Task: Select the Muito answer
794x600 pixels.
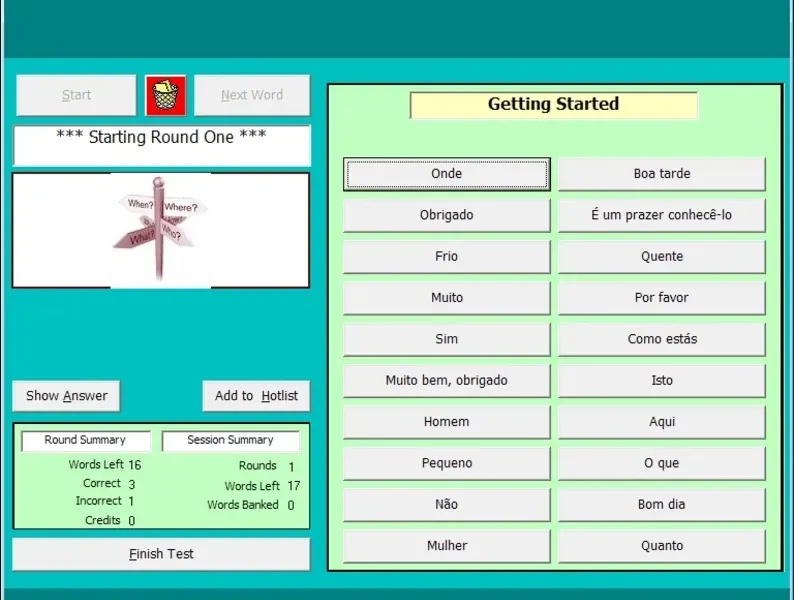Action: 447,298
